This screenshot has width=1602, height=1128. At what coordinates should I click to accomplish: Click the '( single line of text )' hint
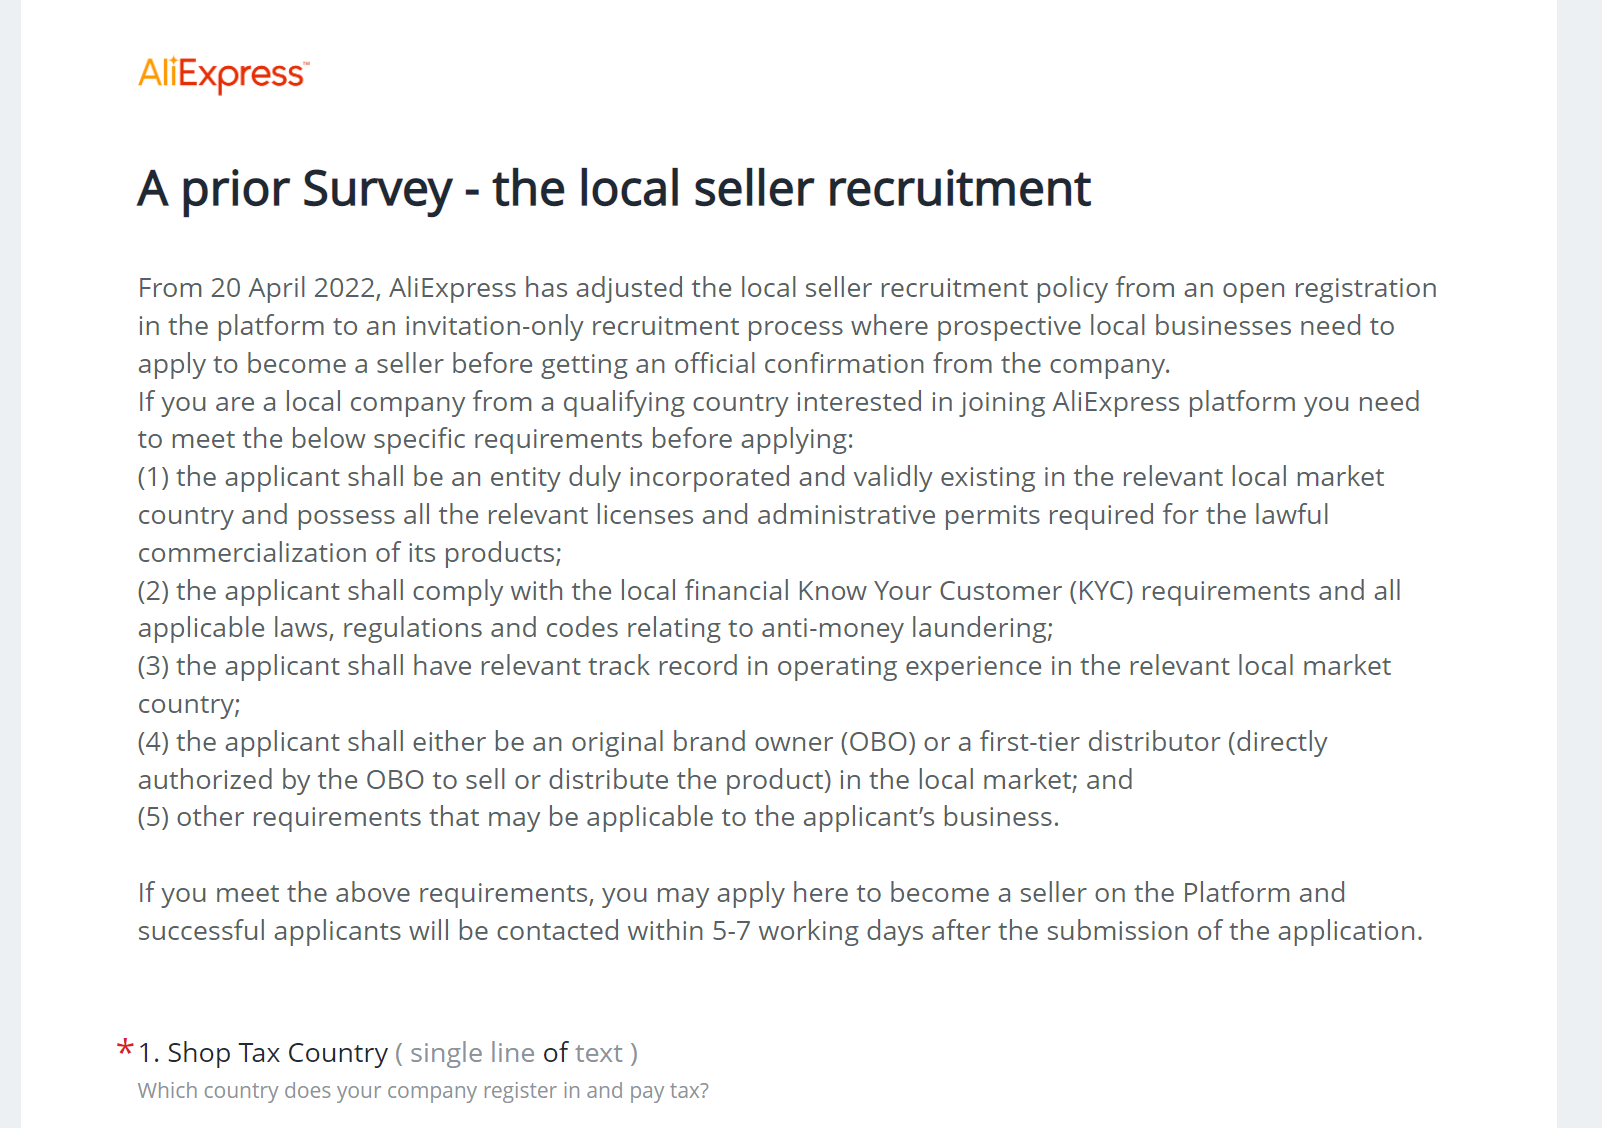tap(516, 1053)
